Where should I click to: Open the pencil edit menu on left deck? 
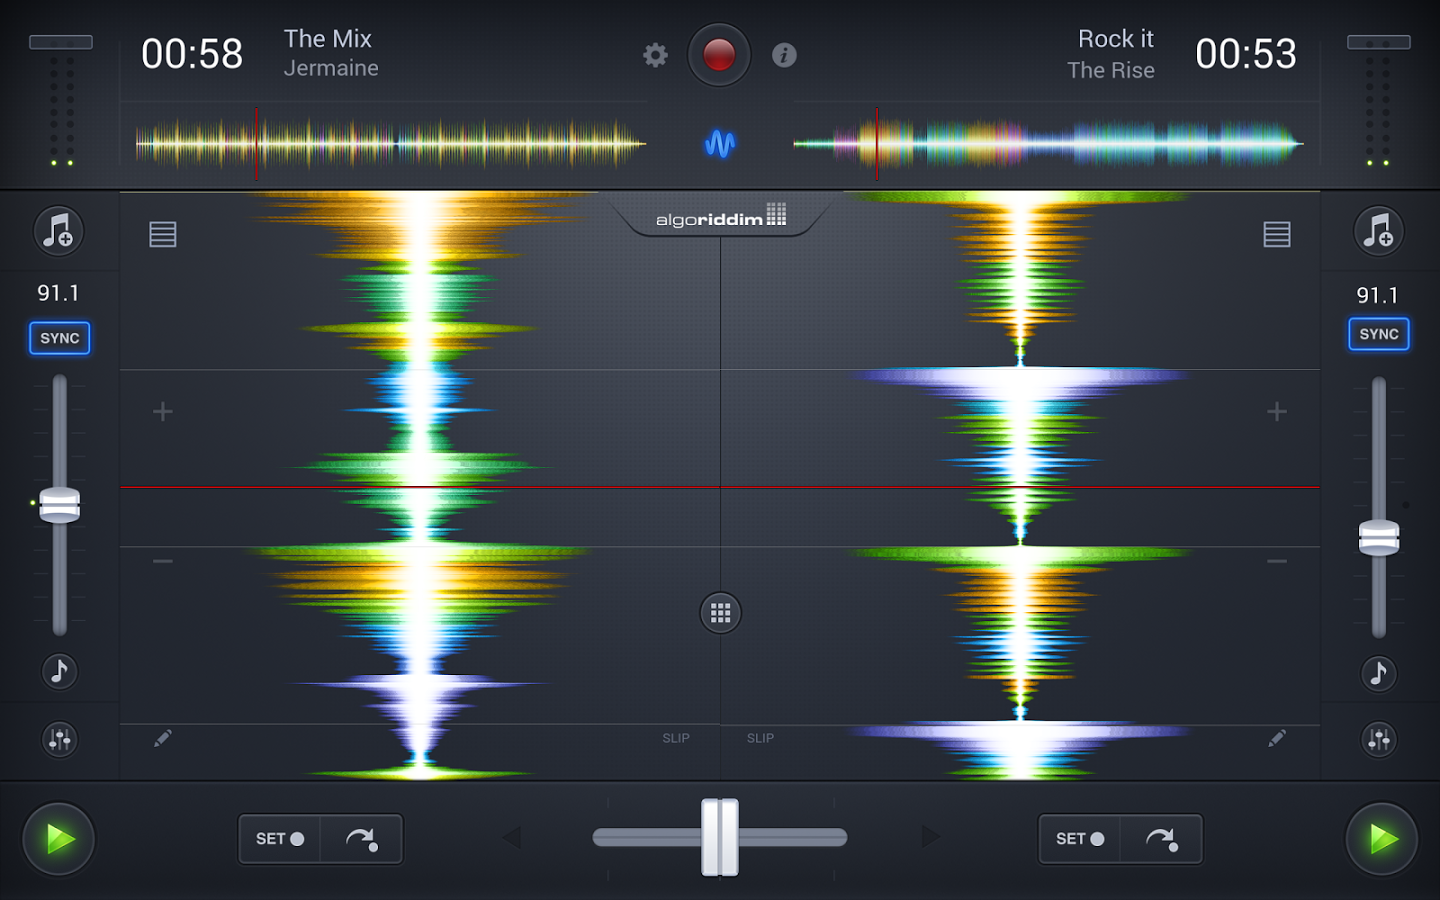(x=163, y=738)
